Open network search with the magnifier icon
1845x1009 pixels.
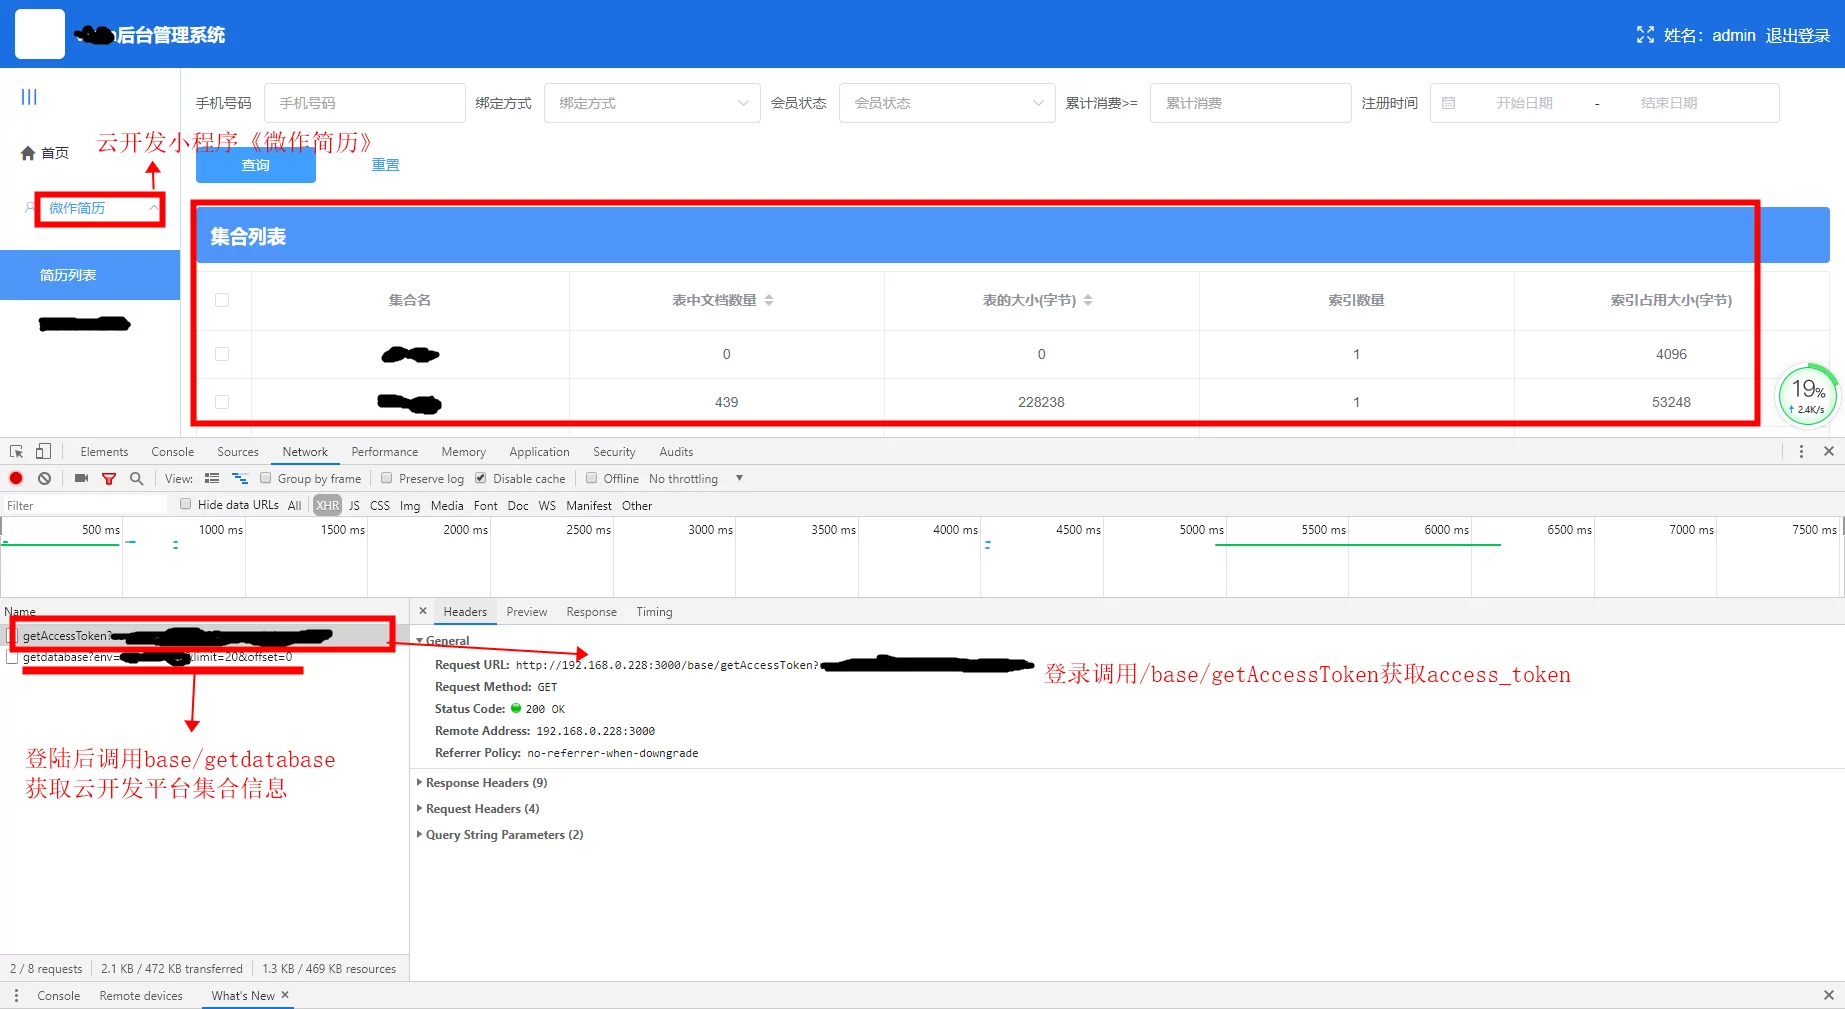(x=137, y=479)
